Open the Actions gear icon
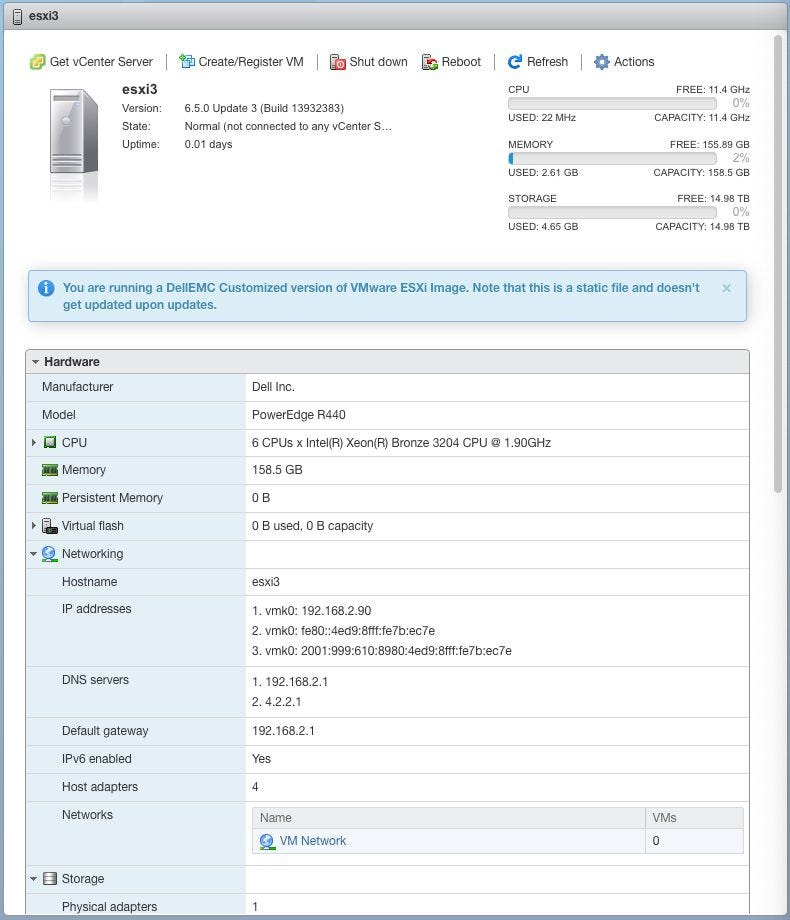This screenshot has width=790, height=920. (x=602, y=62)
